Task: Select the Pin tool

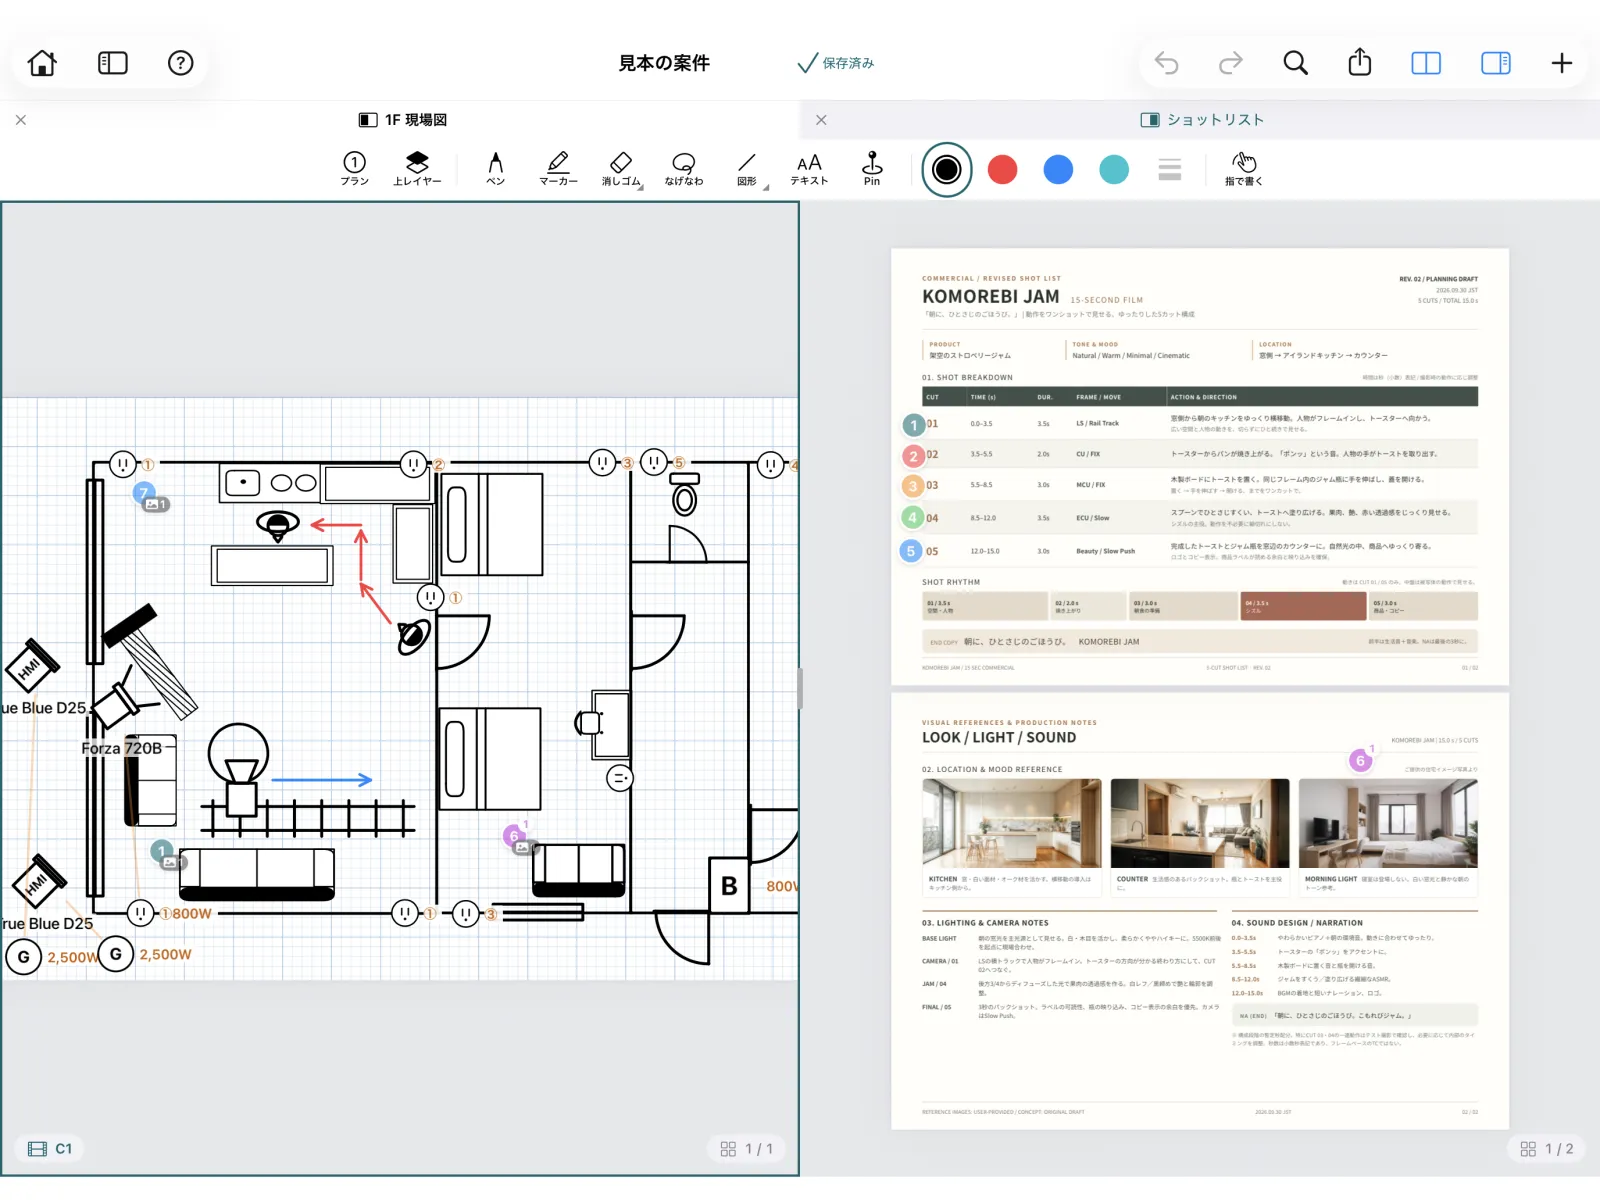Action: (872, 168)
